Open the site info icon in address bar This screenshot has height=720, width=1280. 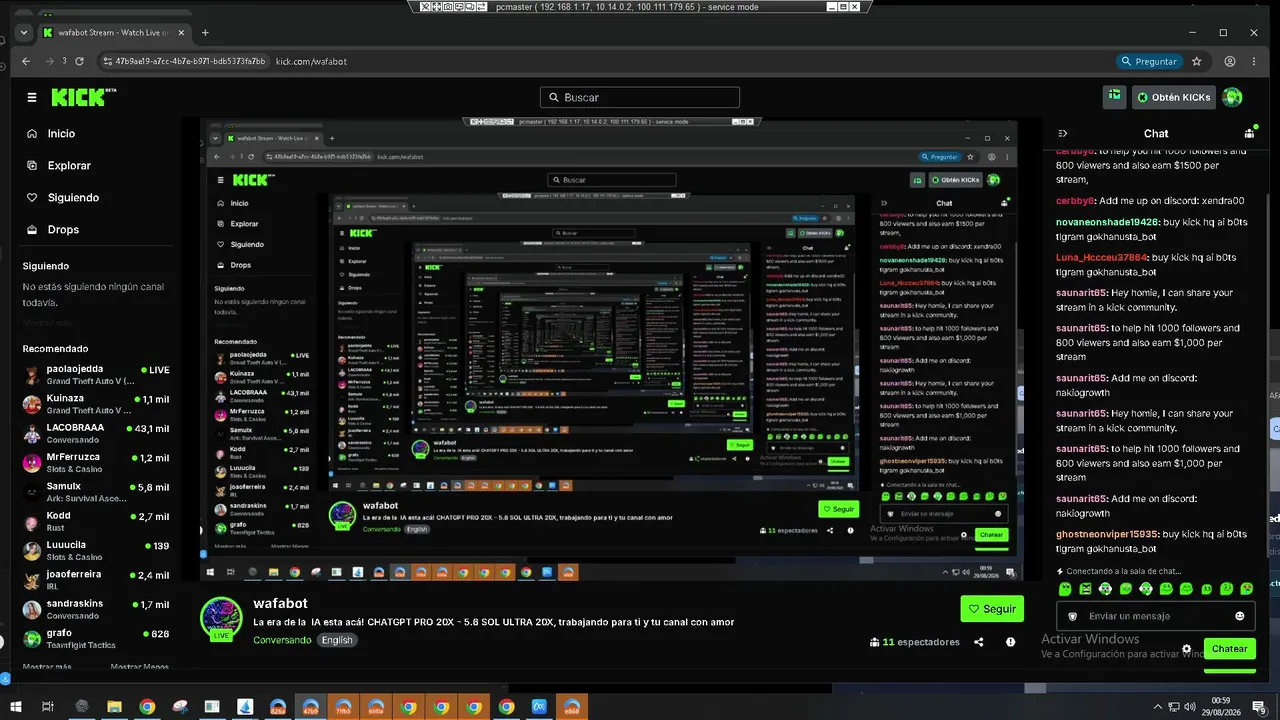(107, 61)
